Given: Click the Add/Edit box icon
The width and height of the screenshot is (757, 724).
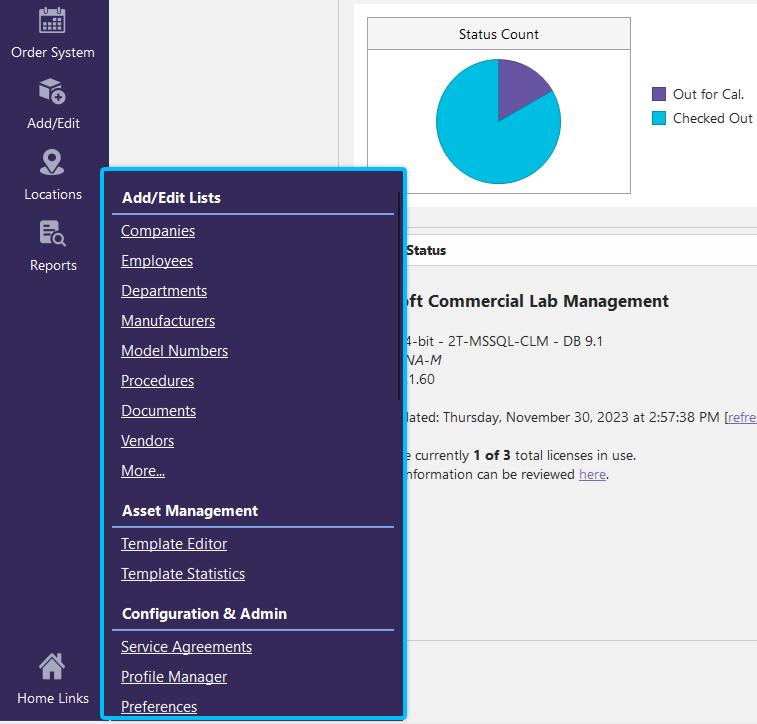Looking at the screenshot, I should (52, 92).
